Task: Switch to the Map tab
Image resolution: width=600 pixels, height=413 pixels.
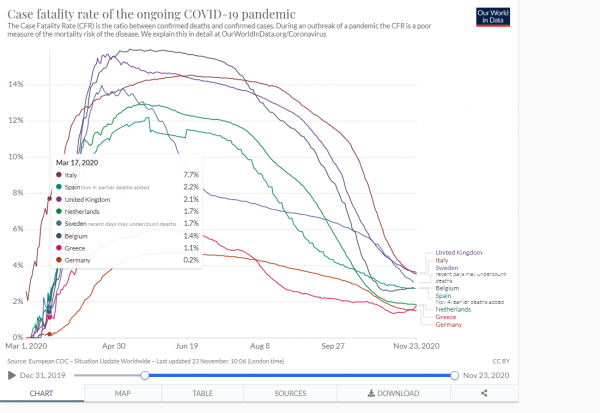Action: (x=123, y=394)
